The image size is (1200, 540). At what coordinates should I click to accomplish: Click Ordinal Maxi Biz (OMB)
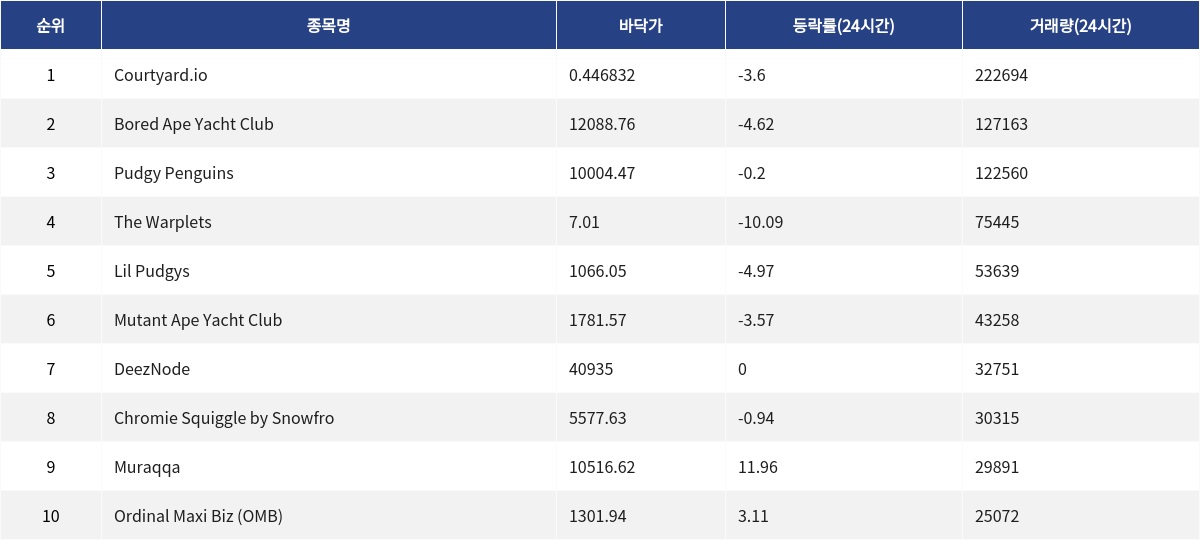point(198,516)
